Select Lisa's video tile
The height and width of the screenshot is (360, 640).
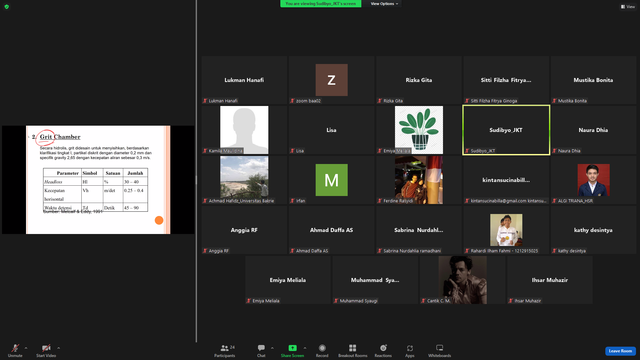(331, 130)
